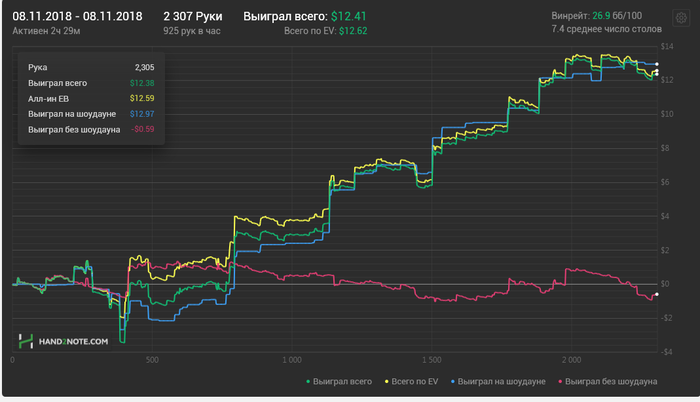Screen dimensions: 700x402
Task: Click the pink non-showdown line endpoint marker
Action: (x=657, y=294)
